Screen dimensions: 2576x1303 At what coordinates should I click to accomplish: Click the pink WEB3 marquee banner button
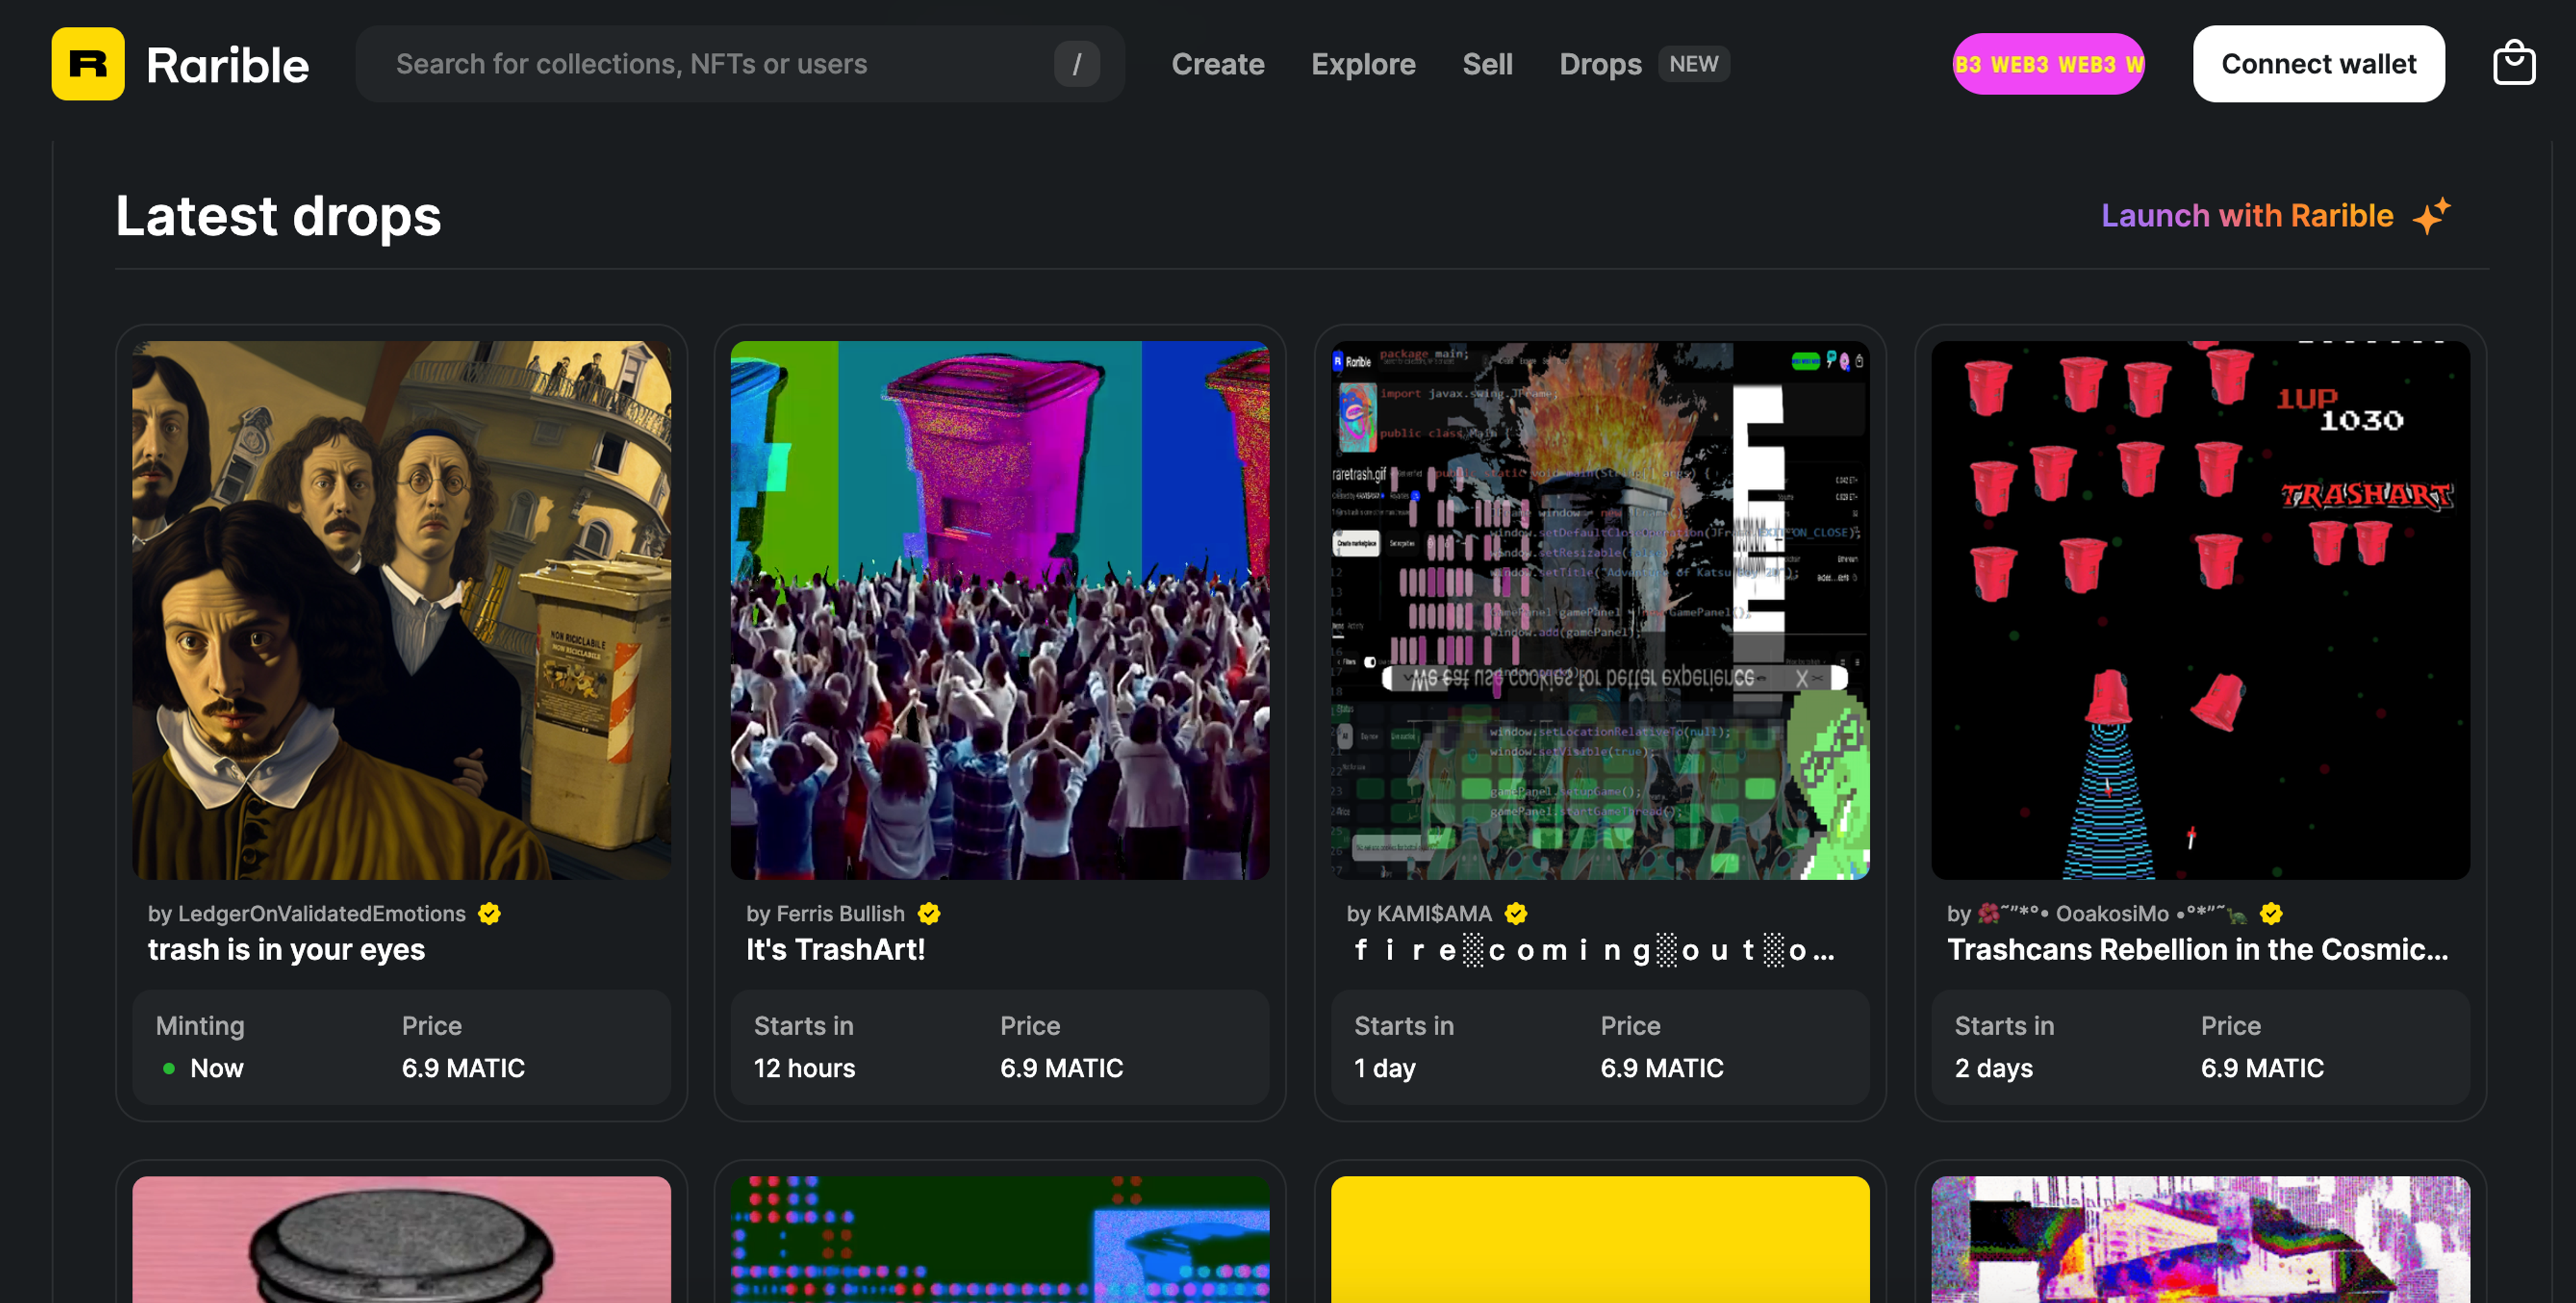(2048, 64)
